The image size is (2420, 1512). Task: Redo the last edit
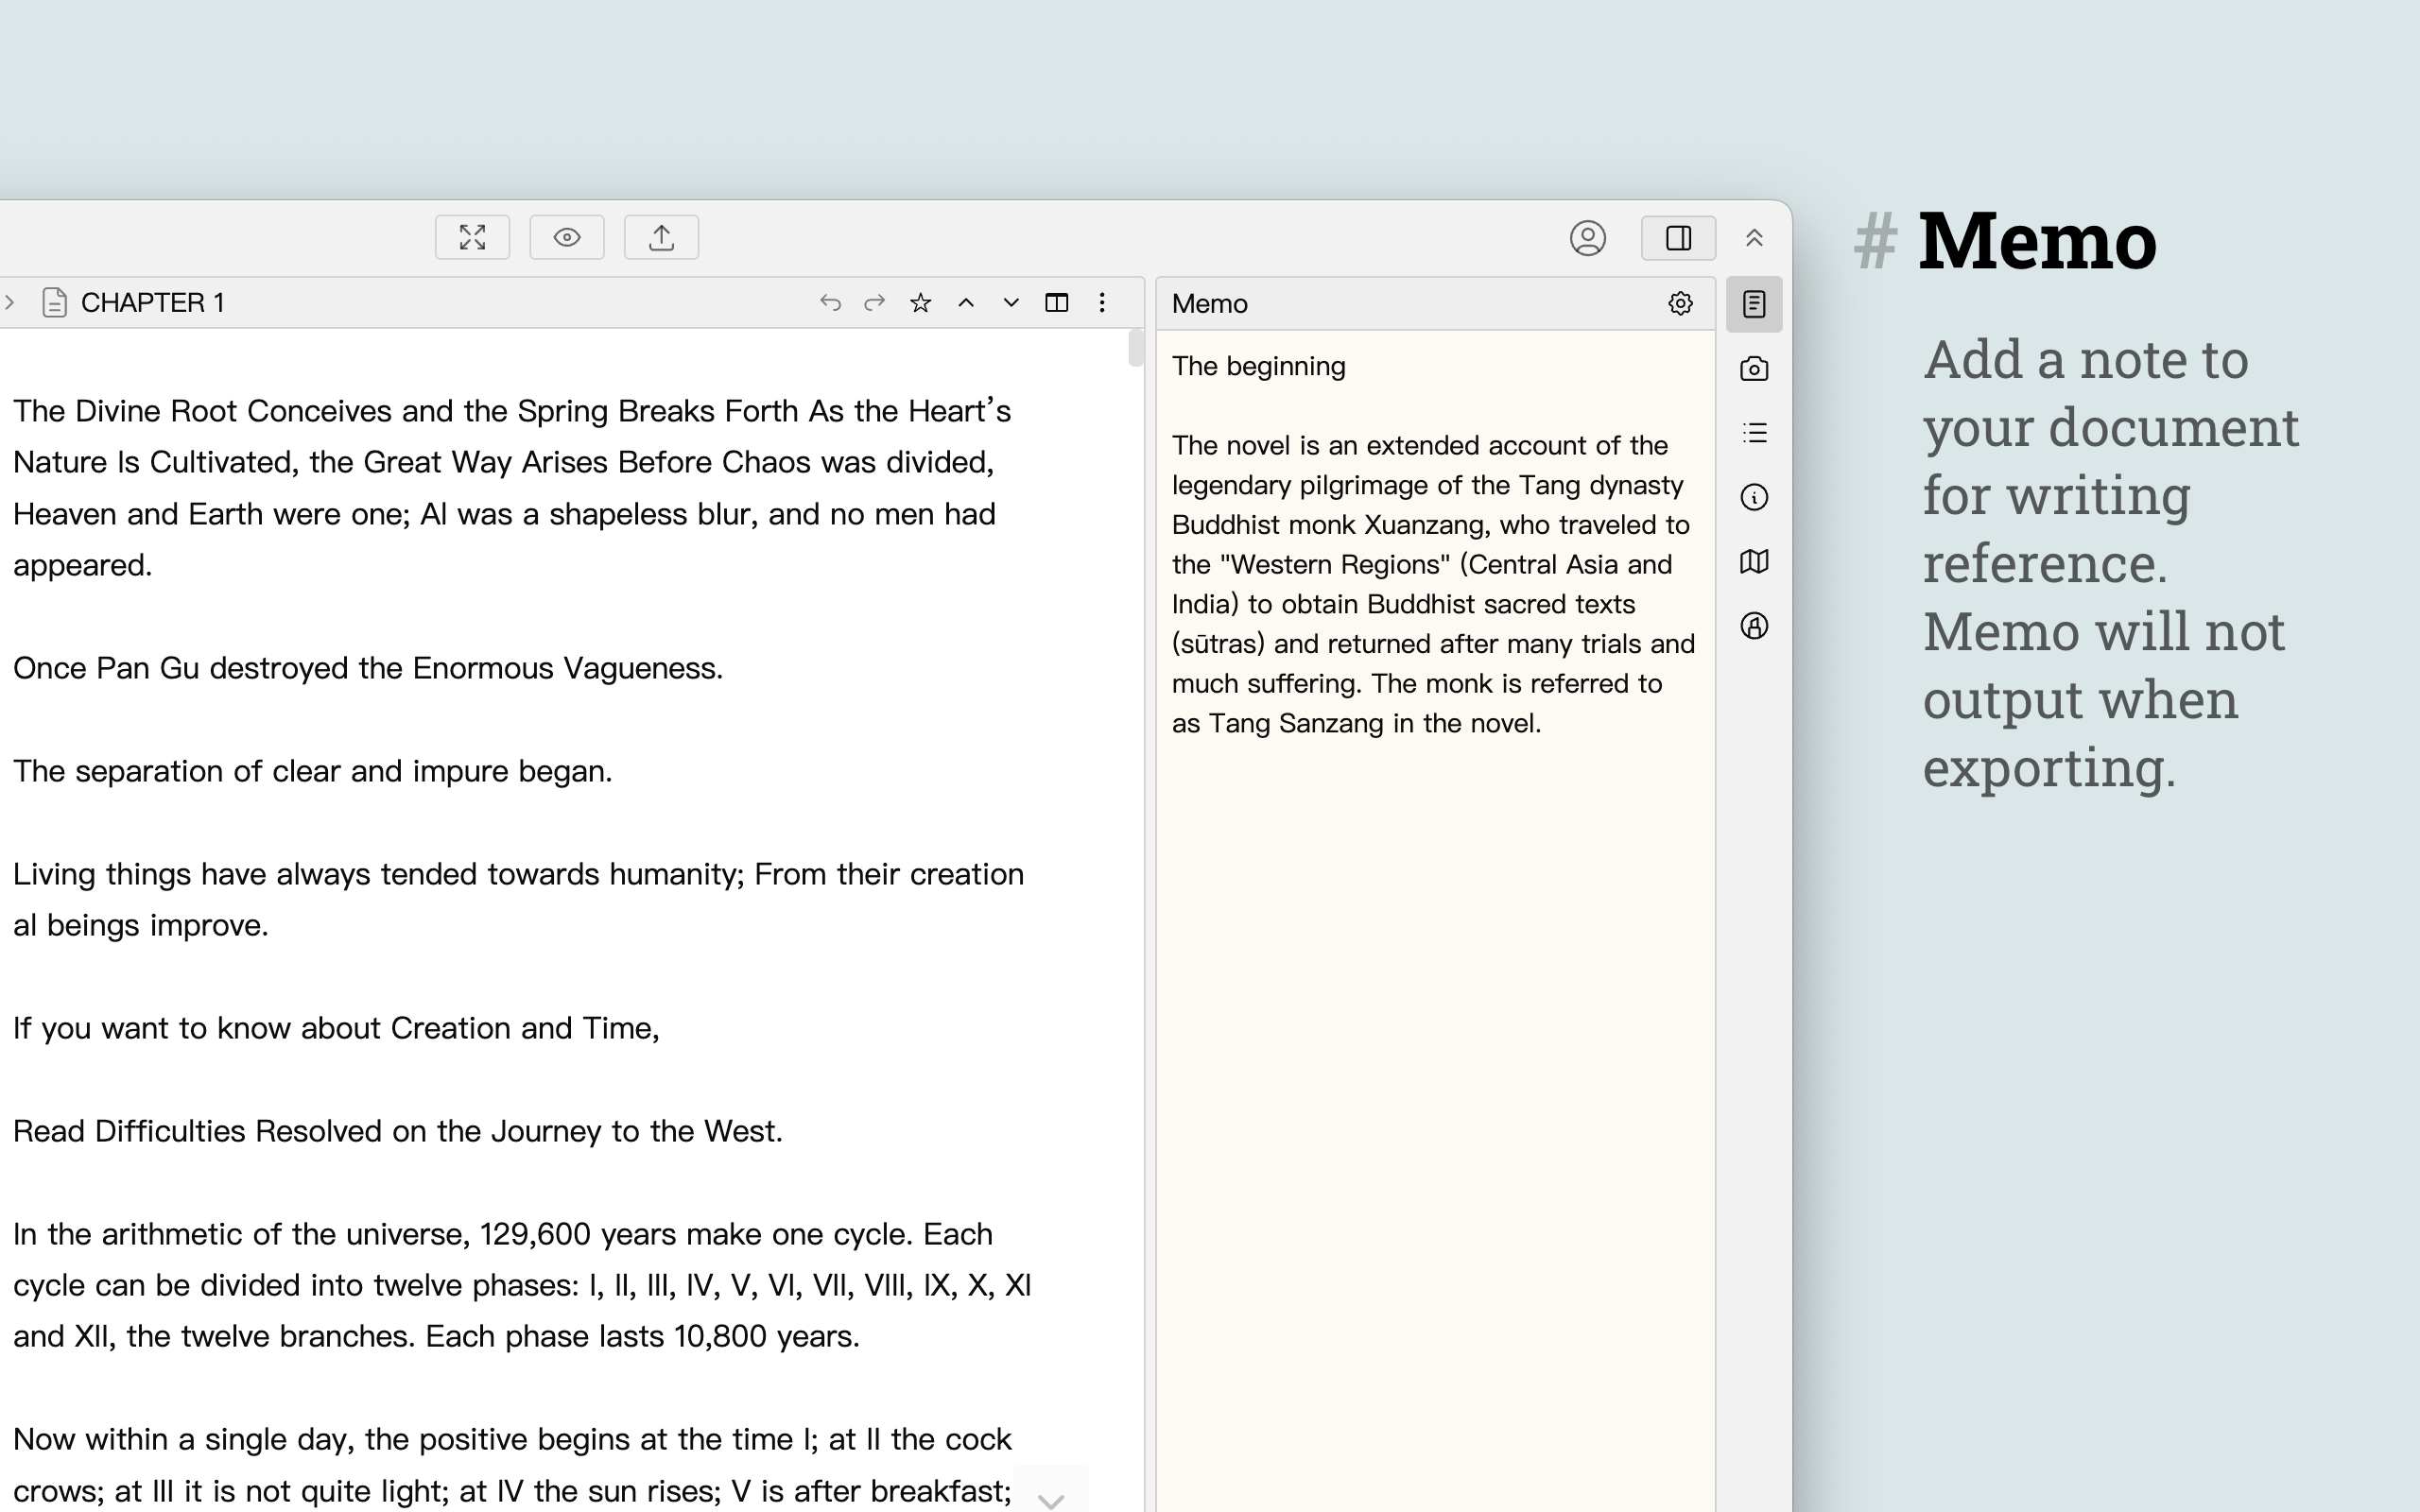point(875,302)
